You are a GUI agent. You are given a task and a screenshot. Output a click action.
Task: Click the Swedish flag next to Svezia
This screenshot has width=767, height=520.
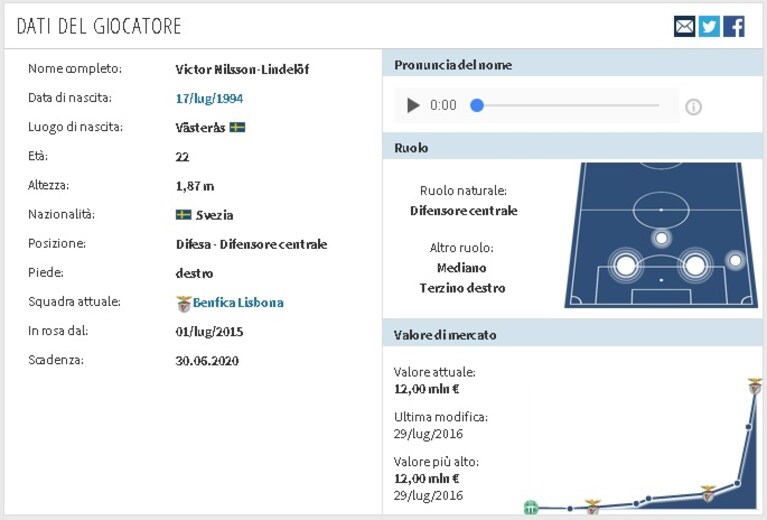[183, 214]
